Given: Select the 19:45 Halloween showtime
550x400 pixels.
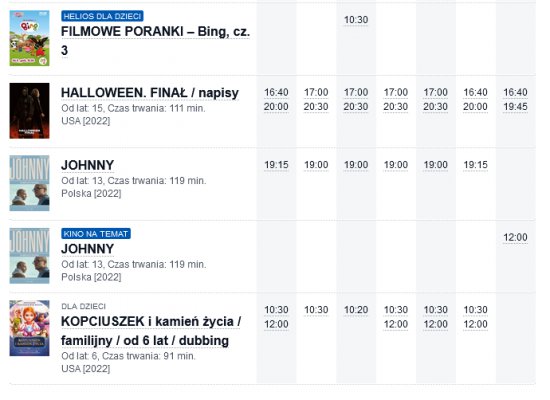Looking at the screenshot, I should click(x=515, y=107).
